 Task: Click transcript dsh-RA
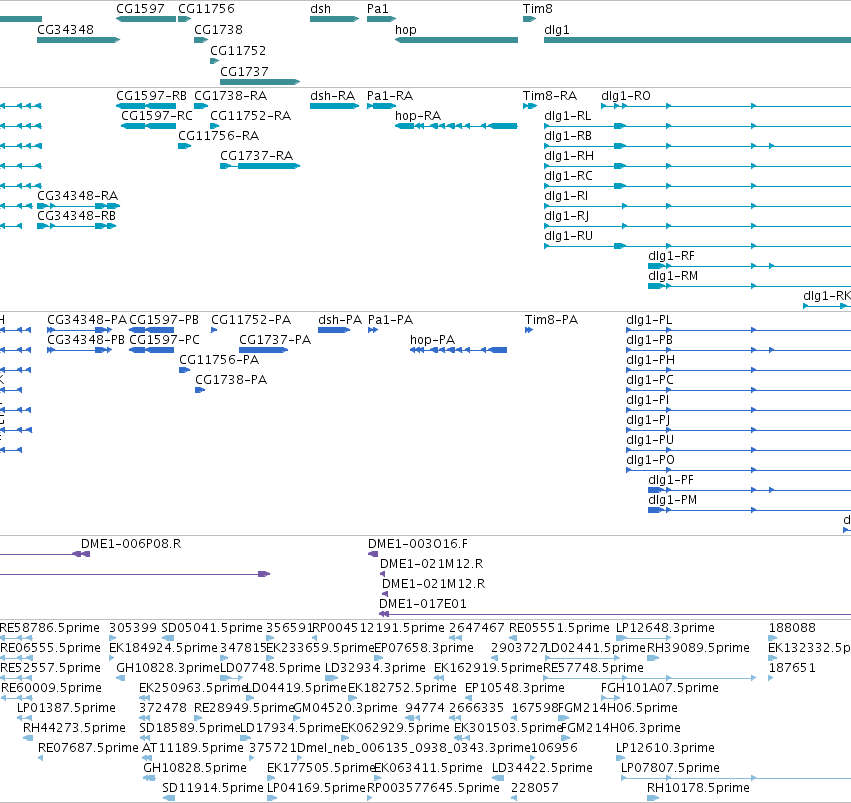pos(332,96)
